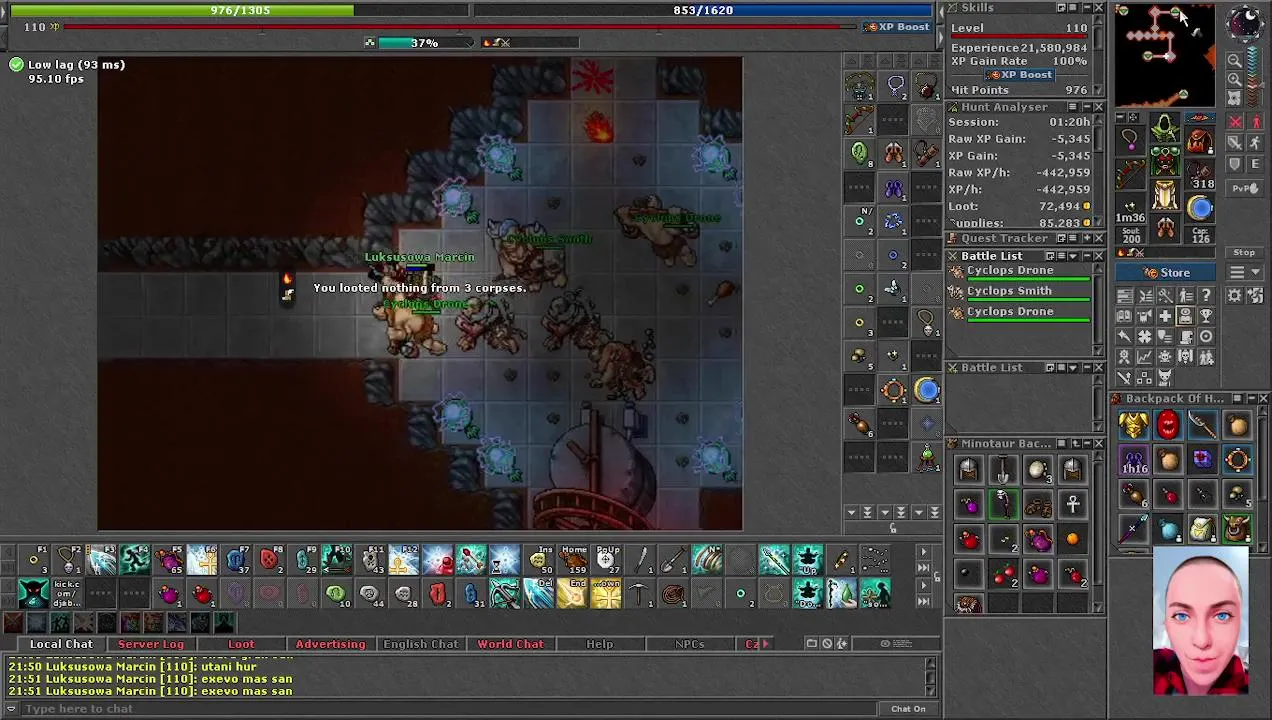
Task: Center the minimap on character
Action: [1234, 98]
